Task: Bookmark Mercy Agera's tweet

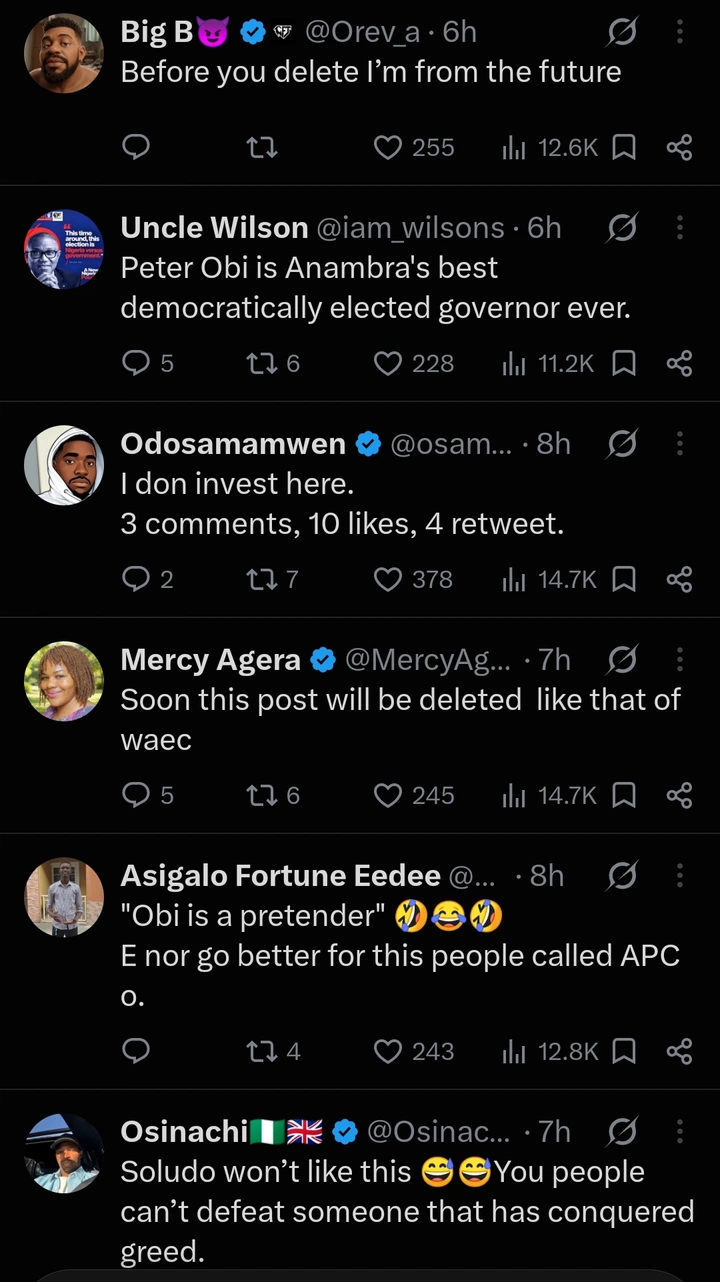Action: (624, 796)
